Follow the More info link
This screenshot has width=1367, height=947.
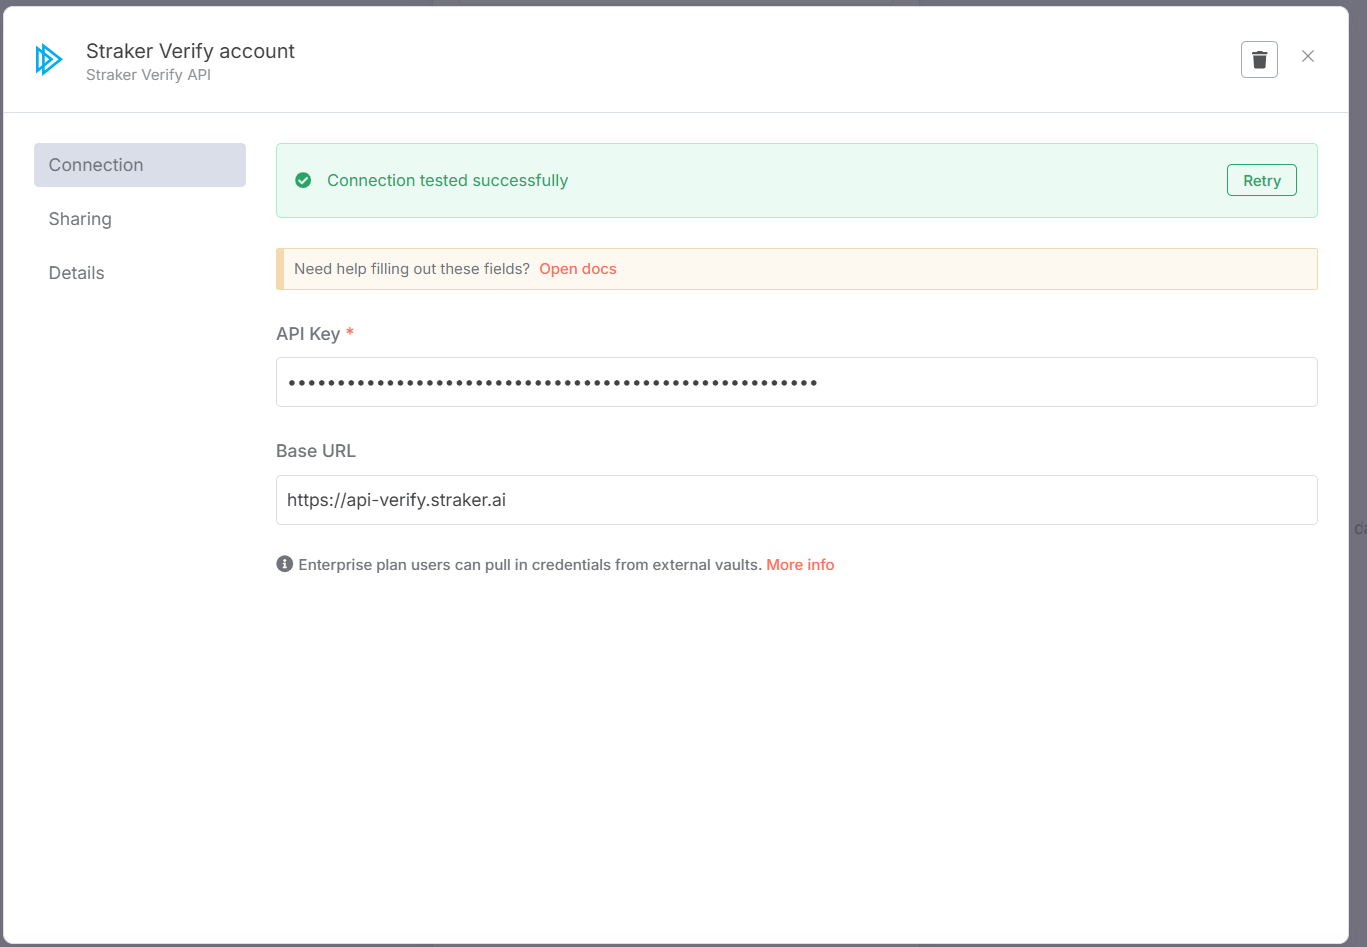800,565
